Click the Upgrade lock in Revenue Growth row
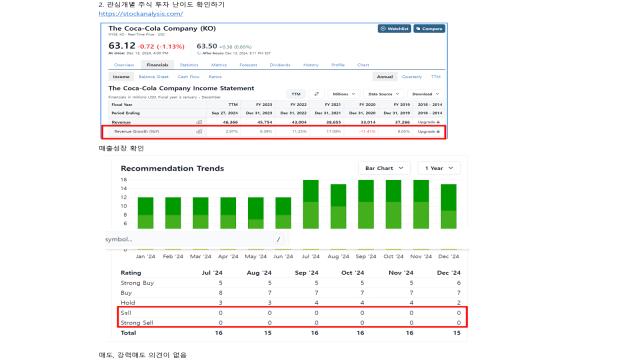The height and width of the screenshot is (360, 640). click(x=429, y=131)
